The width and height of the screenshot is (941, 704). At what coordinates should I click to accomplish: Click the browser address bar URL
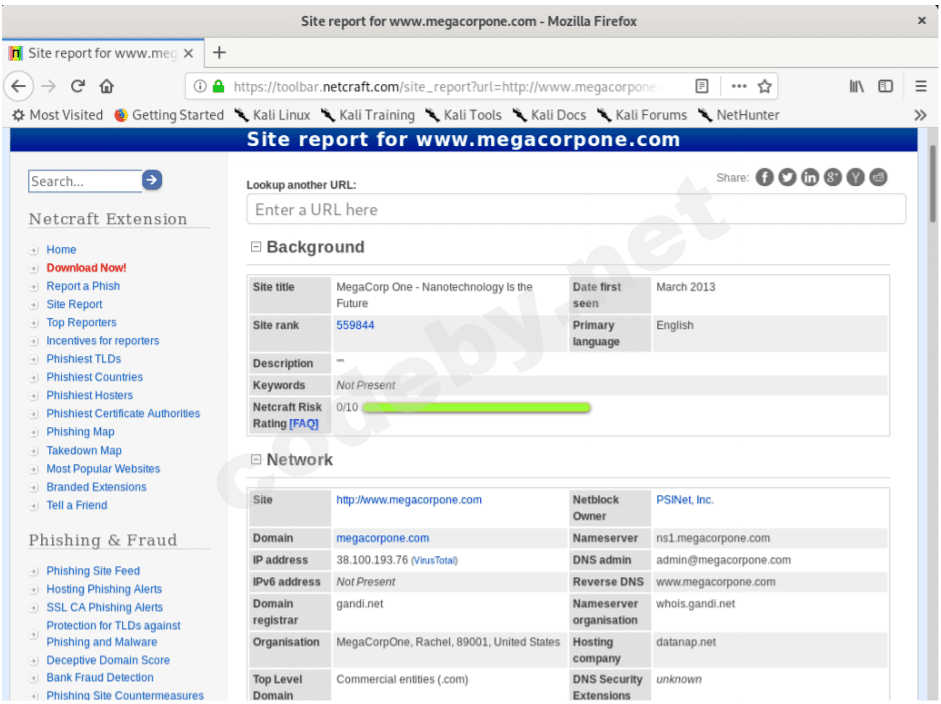click(447, 86)
